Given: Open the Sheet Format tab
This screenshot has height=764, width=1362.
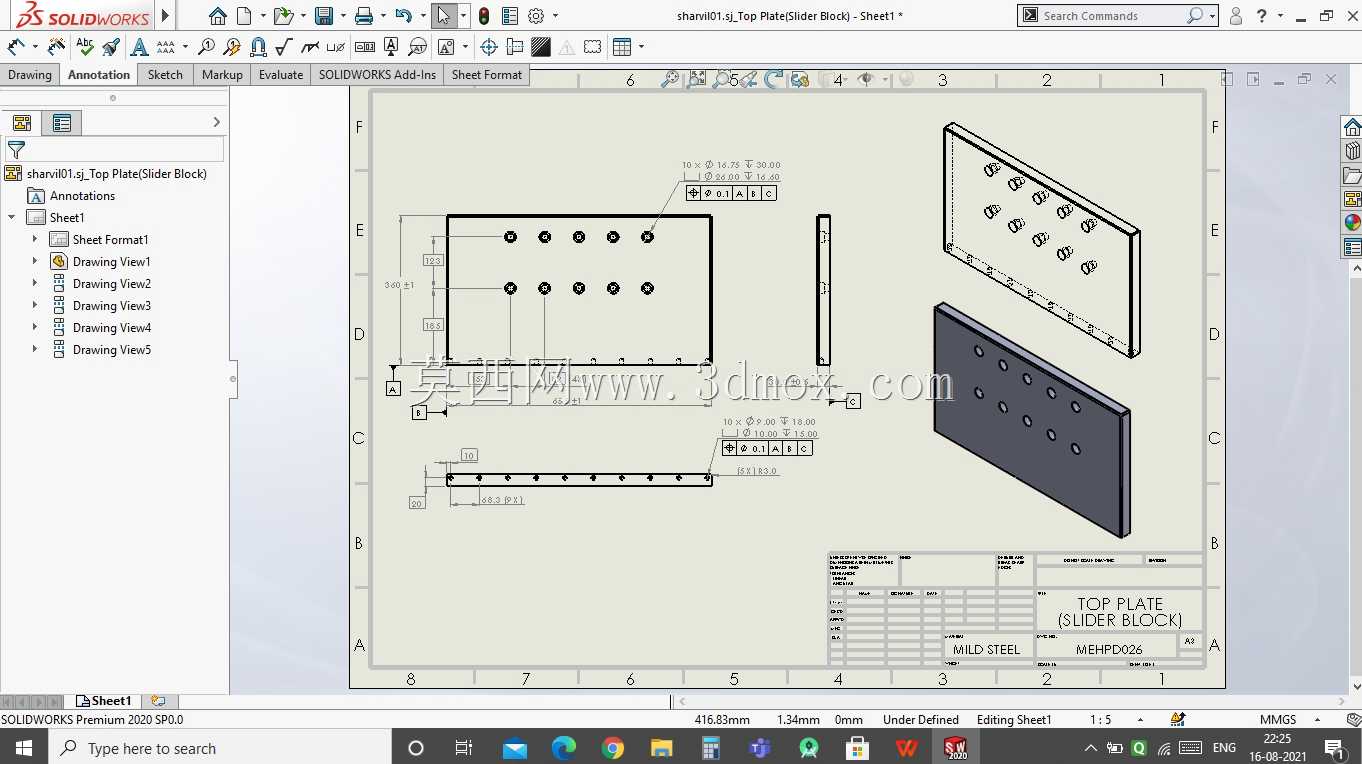Looking at the screenshot, I should coord(487,75).
